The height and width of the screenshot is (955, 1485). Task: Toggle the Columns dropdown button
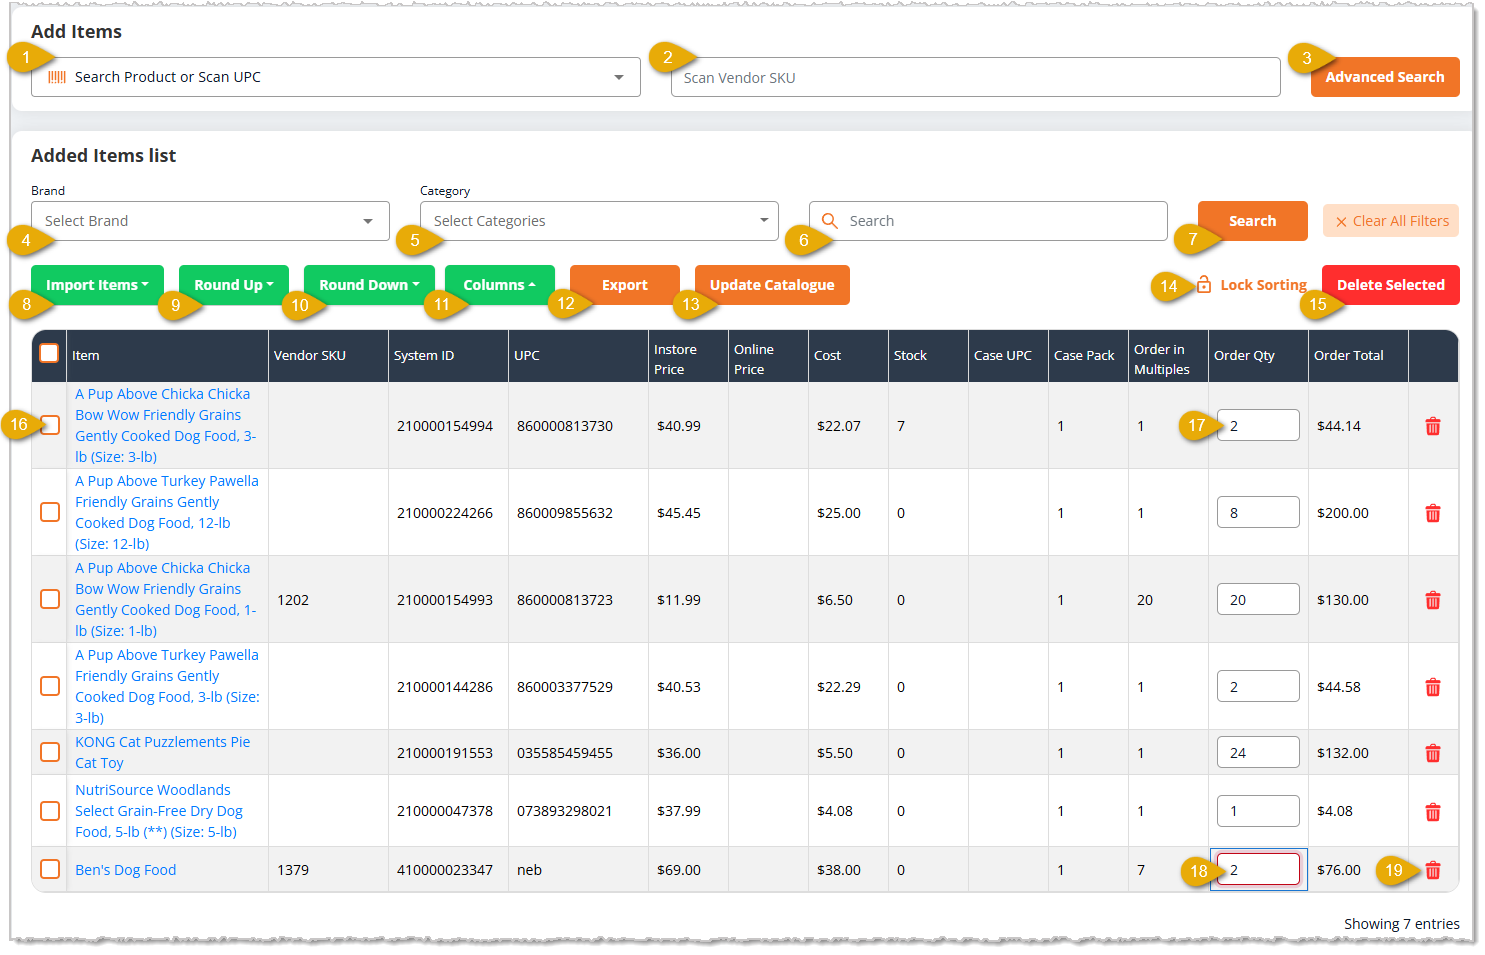coord(499,285)
